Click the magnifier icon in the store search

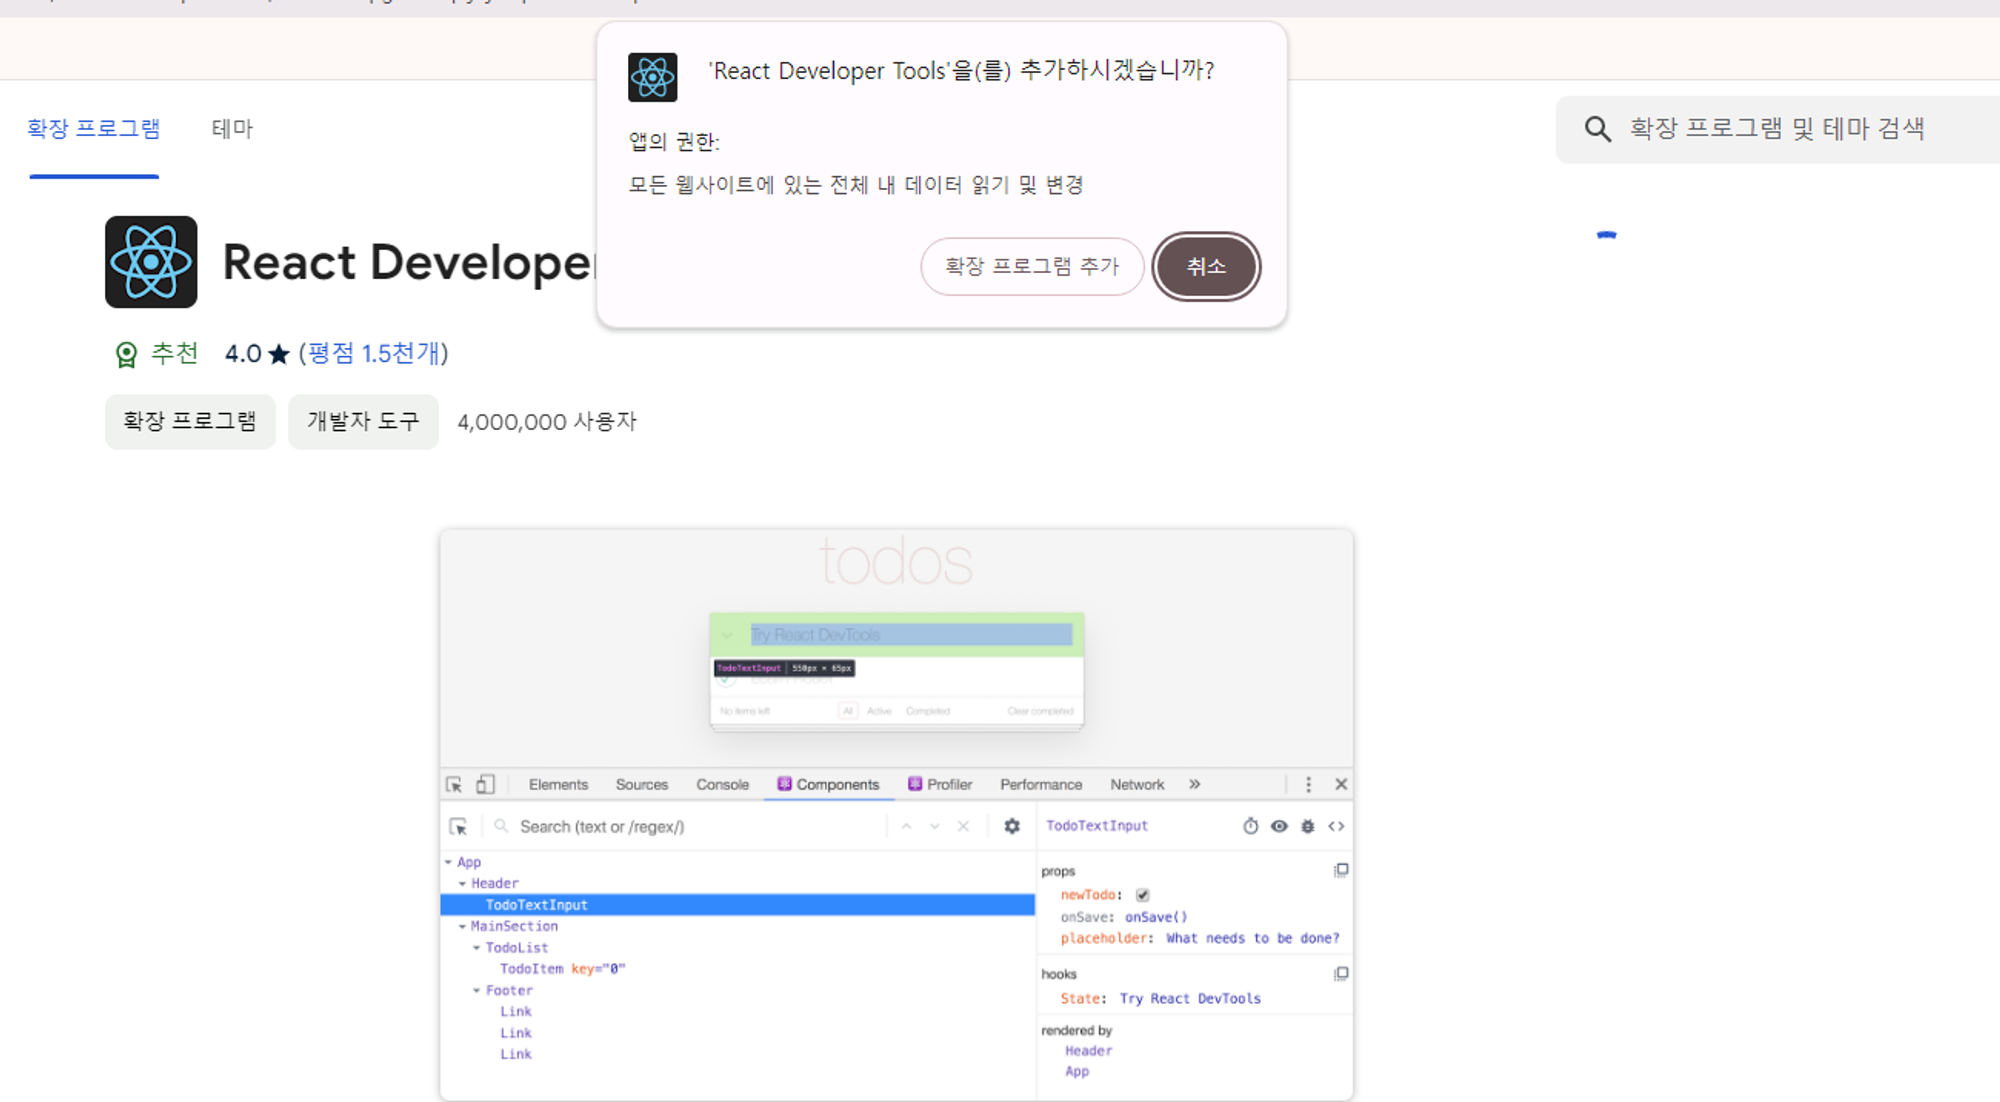tap(1597, 129)
